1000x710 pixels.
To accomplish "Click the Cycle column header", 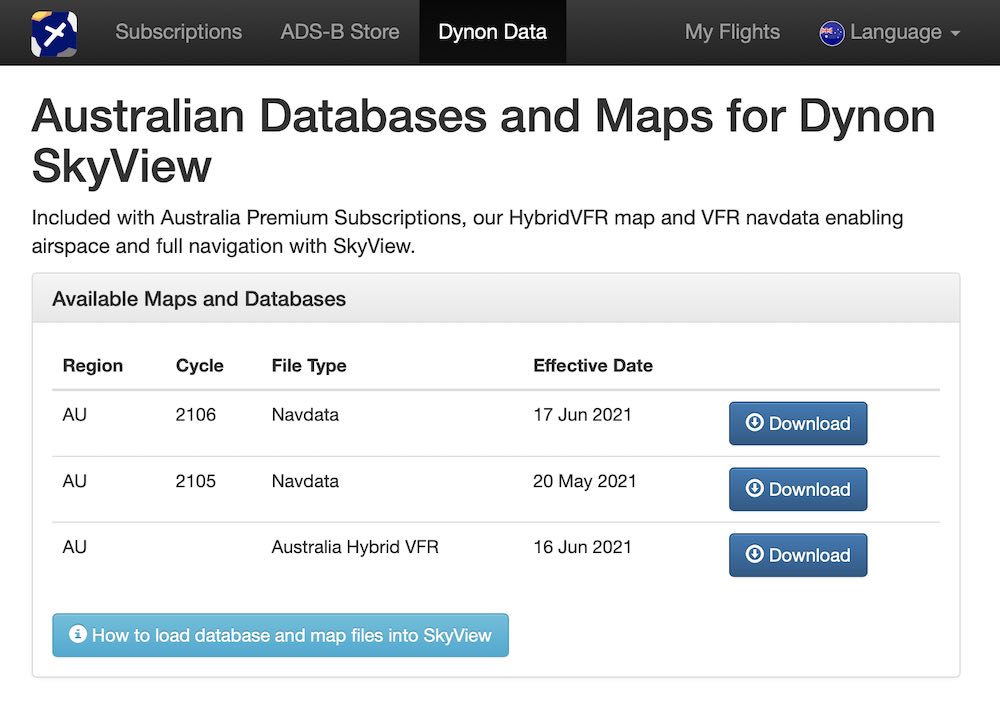I will click(x=200, y=366).
